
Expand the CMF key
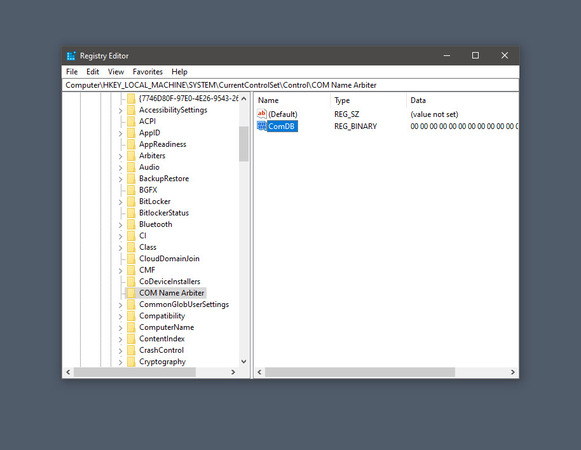(120, 271)
